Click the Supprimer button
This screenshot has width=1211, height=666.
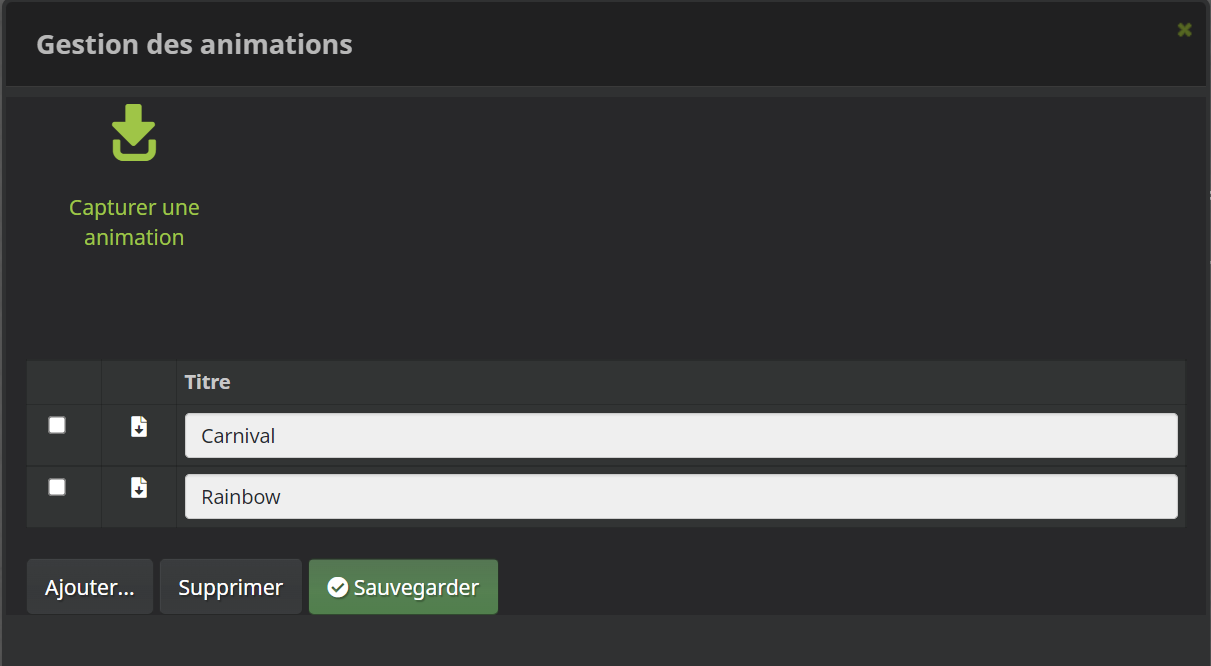click(x=231, y=587)
